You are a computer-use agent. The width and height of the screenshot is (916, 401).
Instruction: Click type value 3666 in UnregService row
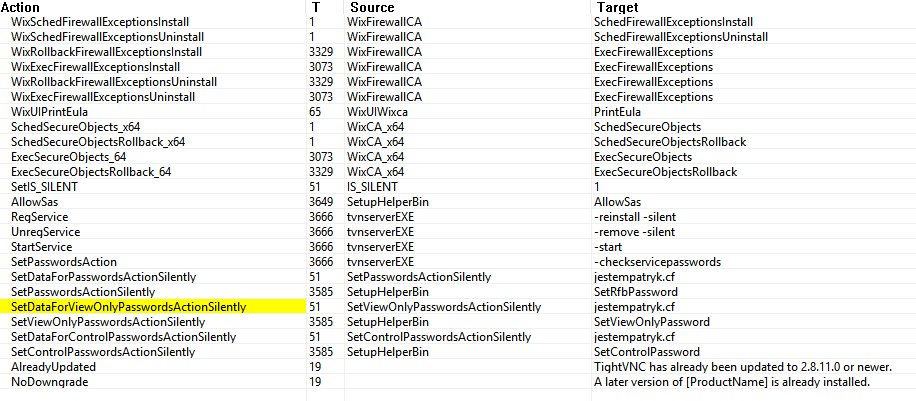(321, 232)
